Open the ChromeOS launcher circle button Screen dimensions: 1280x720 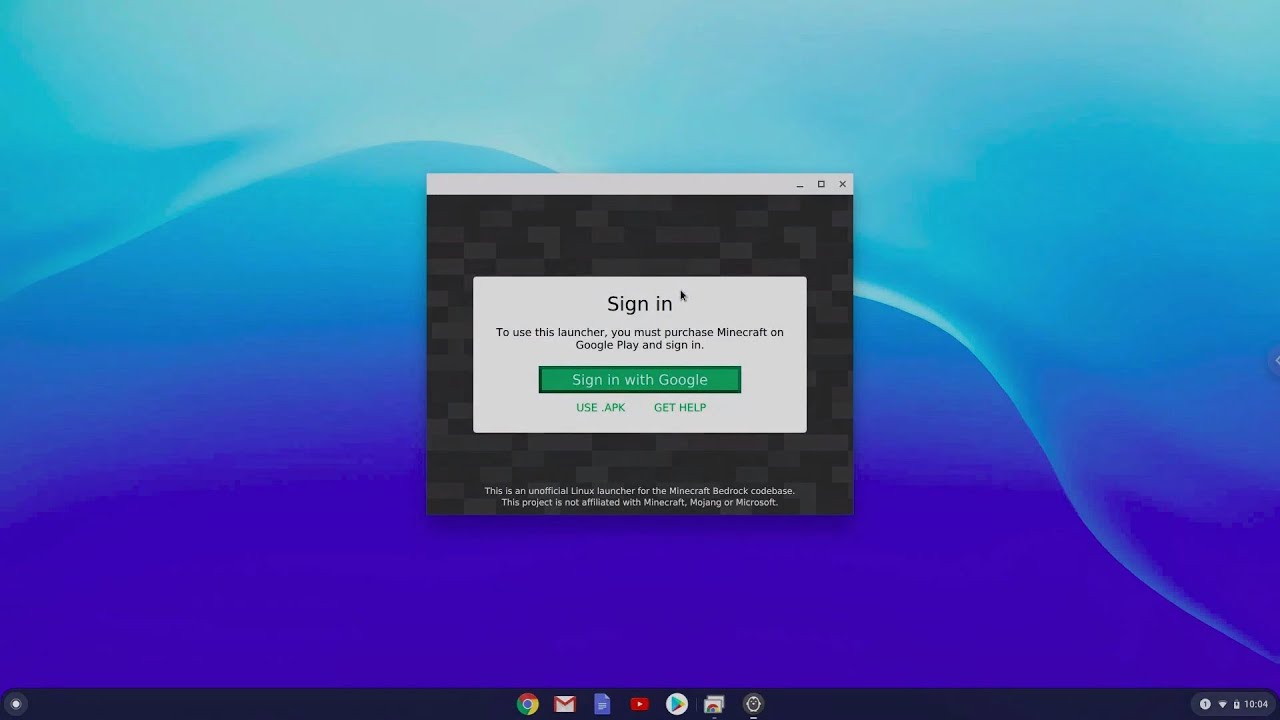pyautogui.click(x=15, y=704)
